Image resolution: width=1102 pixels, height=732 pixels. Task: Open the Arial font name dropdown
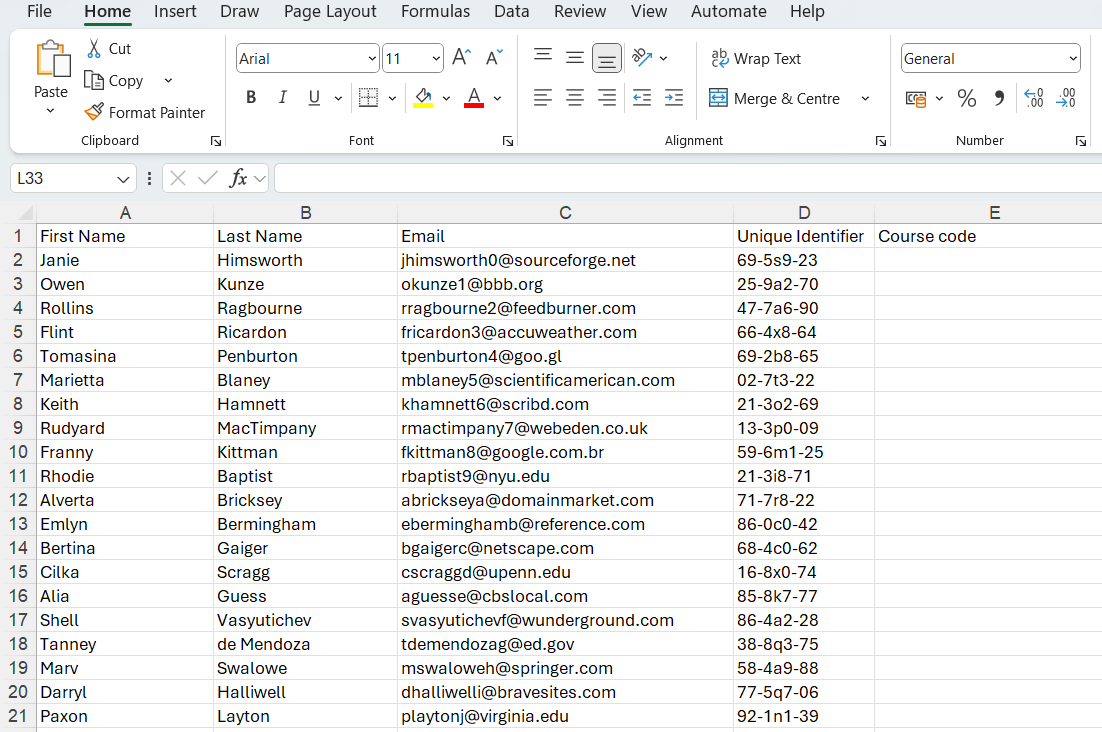pyautogui.click(x=372, y=59)
